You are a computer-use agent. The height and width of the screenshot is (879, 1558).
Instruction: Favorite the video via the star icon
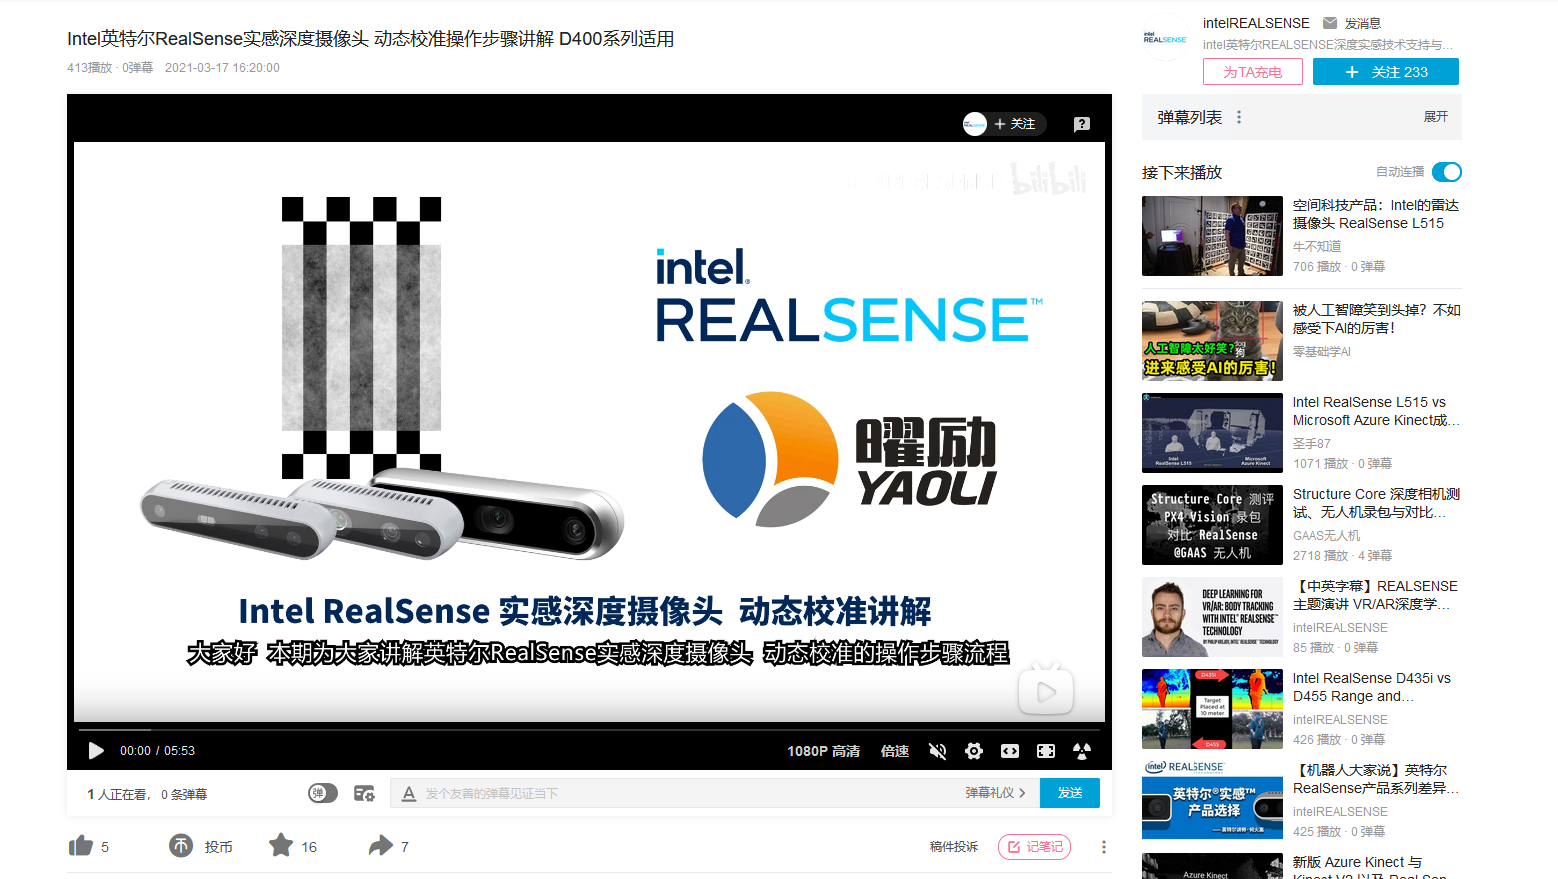[282, 845]
